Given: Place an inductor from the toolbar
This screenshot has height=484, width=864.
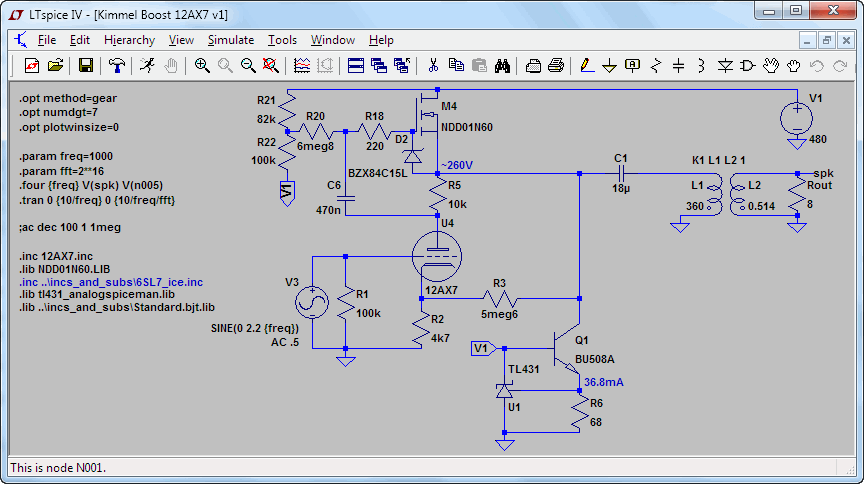Looking at the screenshot, I should point(701,66).
